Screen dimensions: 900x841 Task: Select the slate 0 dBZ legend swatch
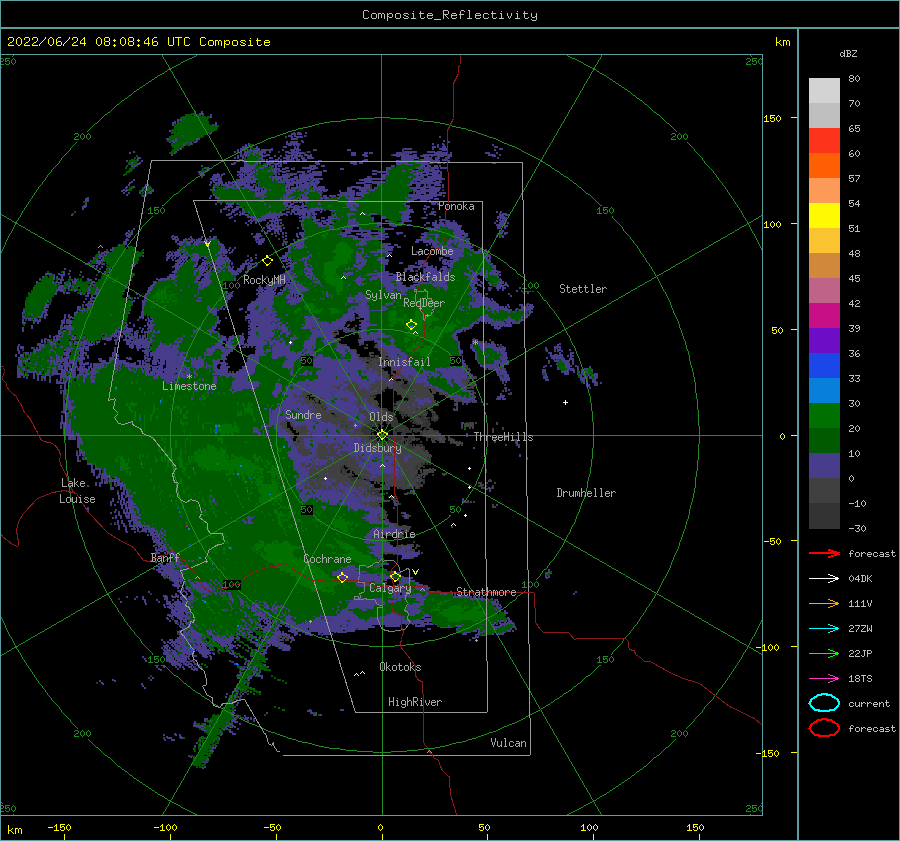824,466
